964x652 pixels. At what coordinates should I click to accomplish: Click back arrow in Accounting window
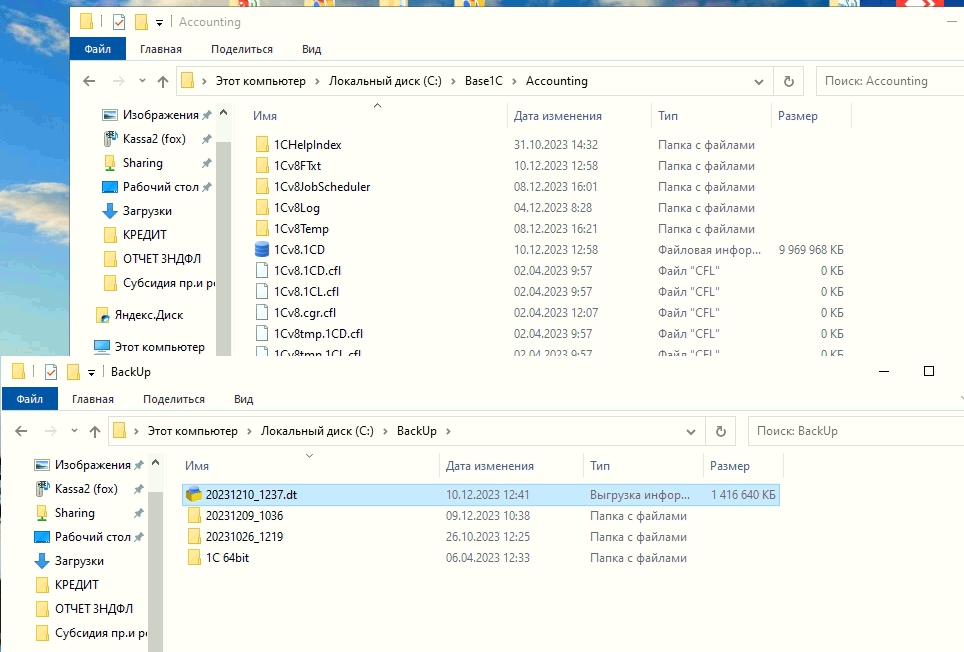pos(89,82)
